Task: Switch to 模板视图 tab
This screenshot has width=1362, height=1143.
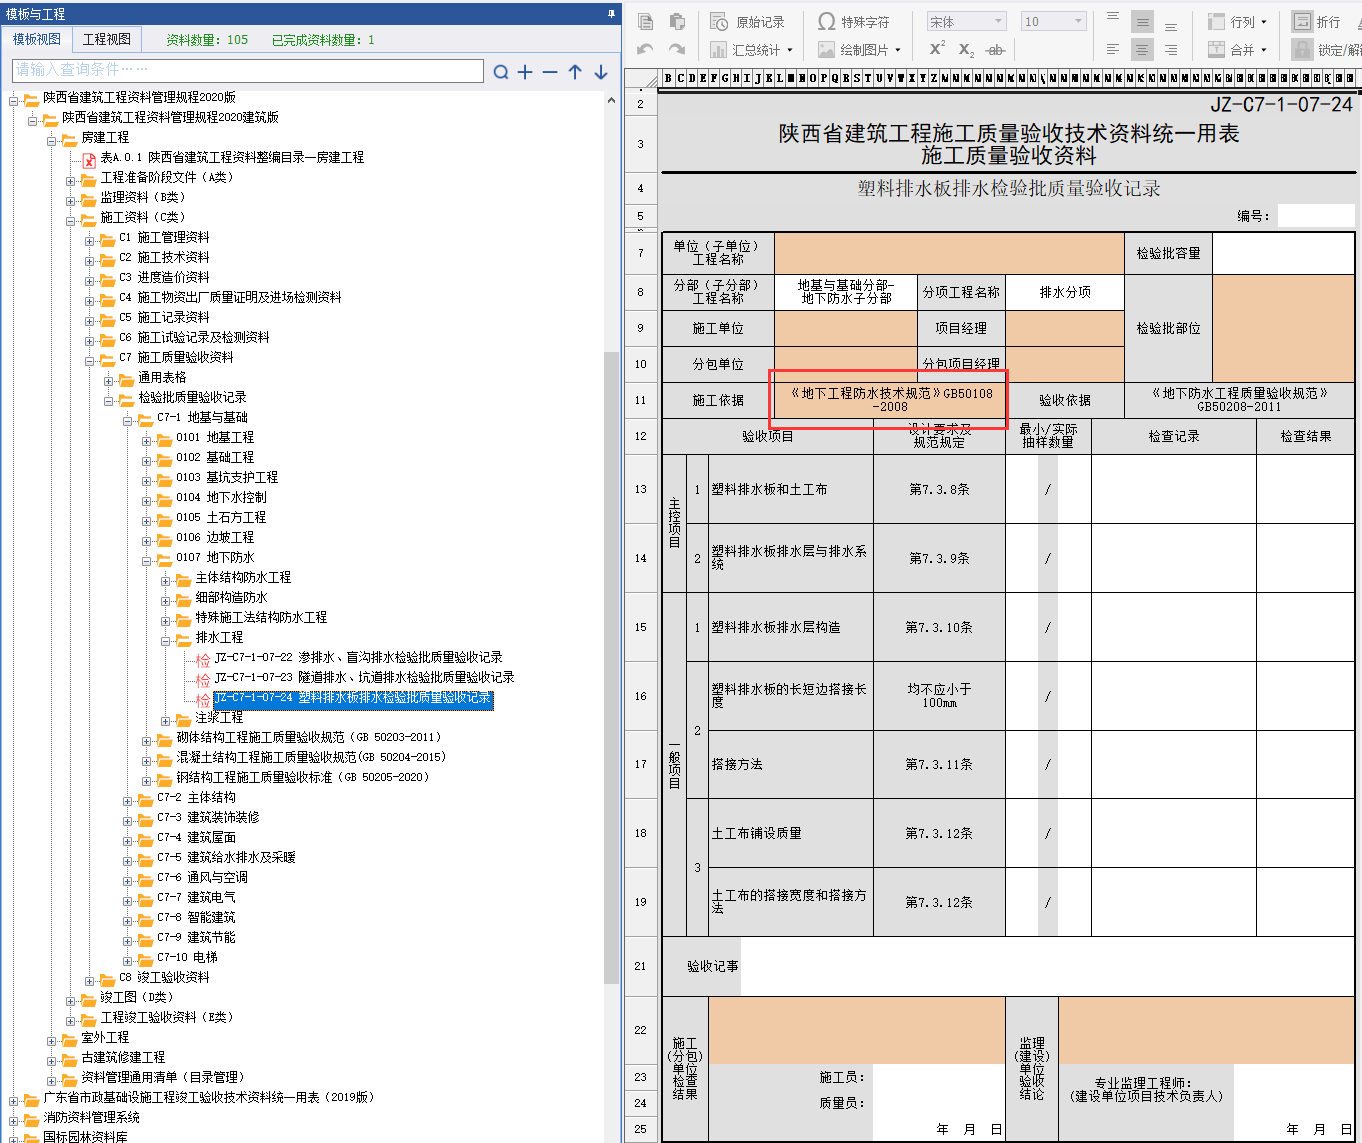Action: click(x=37, y=39)
